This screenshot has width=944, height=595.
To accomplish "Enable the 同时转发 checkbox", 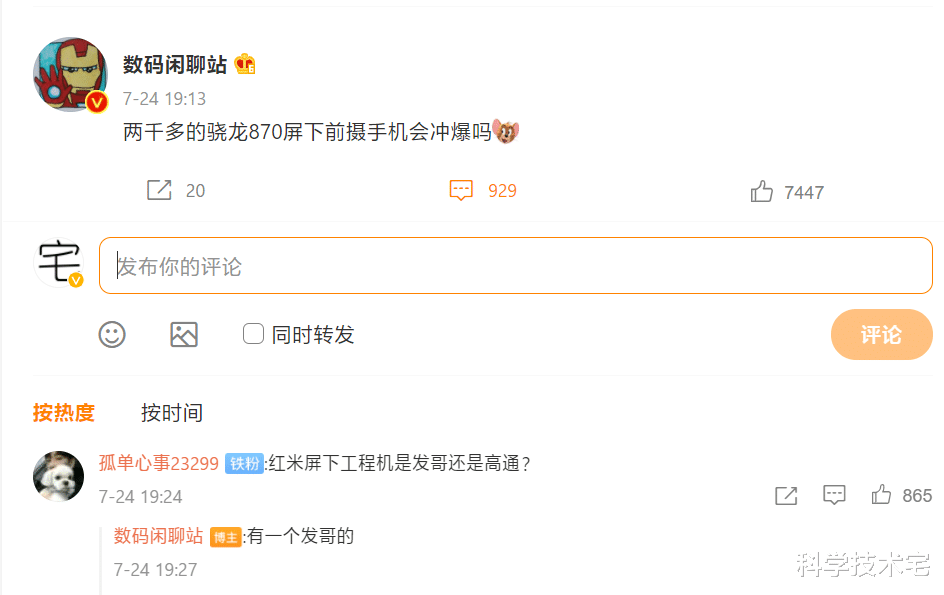I will (x=252, y=334).
